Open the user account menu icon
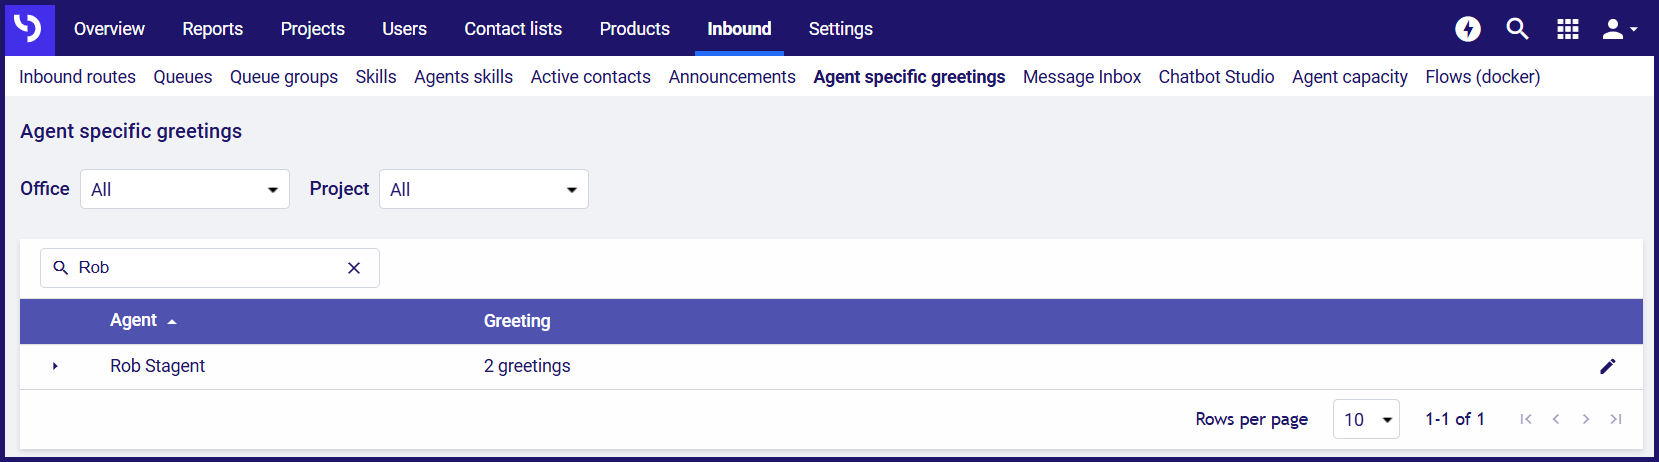The width and height of the screenshot is (1659, 462). (x=1620, y=29)
